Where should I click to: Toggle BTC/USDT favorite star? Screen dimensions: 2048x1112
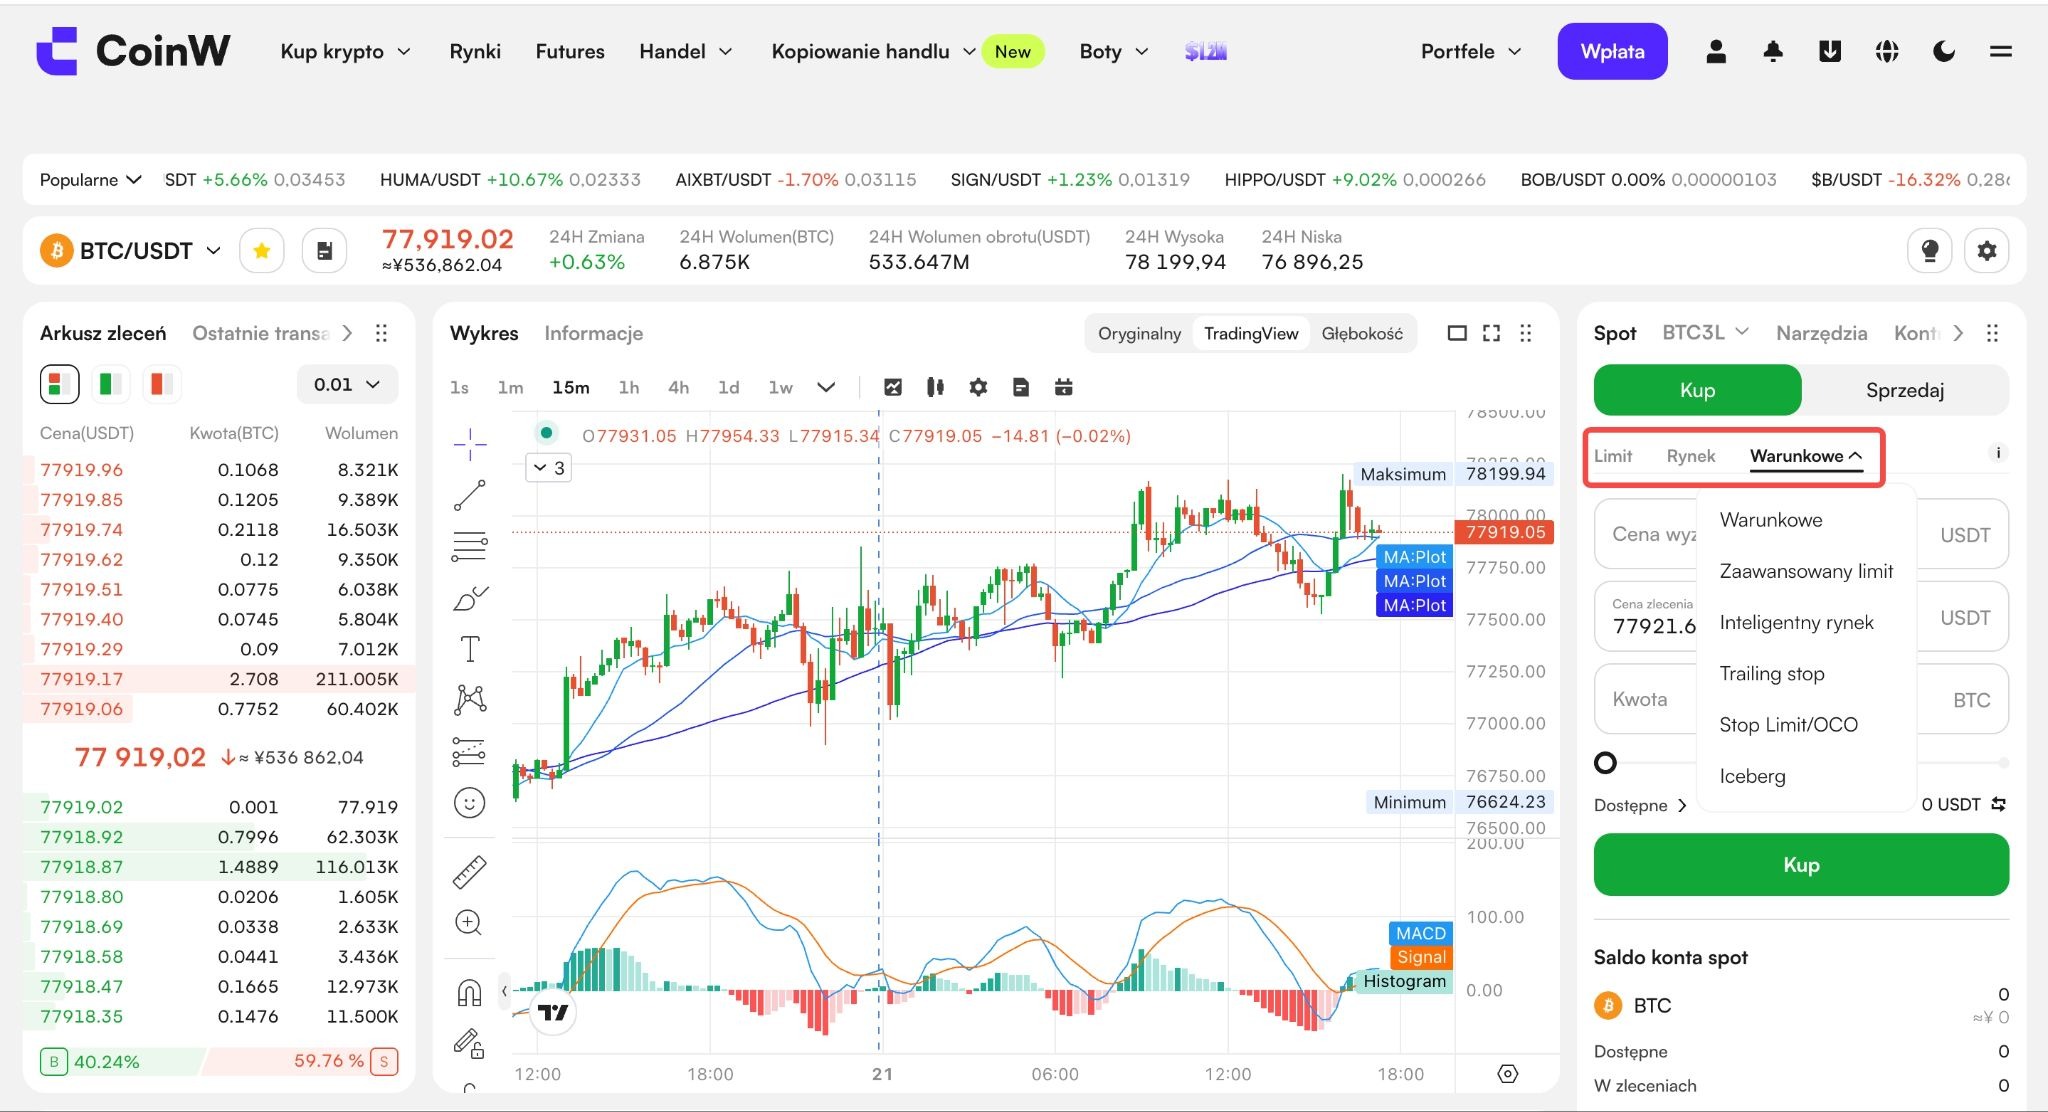click(x=262, y=251)
